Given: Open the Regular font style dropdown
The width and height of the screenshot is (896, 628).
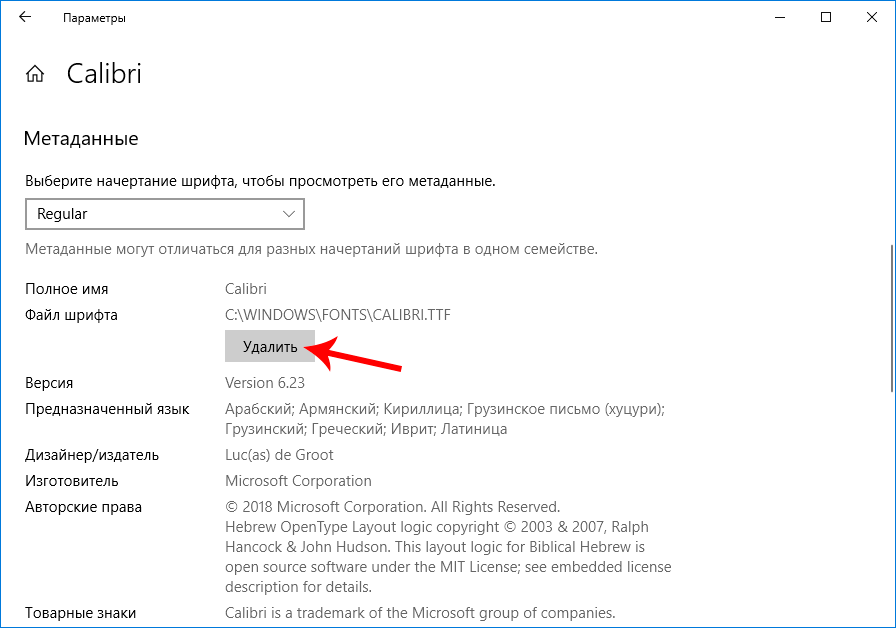Looking at the screenshot, I should (150, 214).
